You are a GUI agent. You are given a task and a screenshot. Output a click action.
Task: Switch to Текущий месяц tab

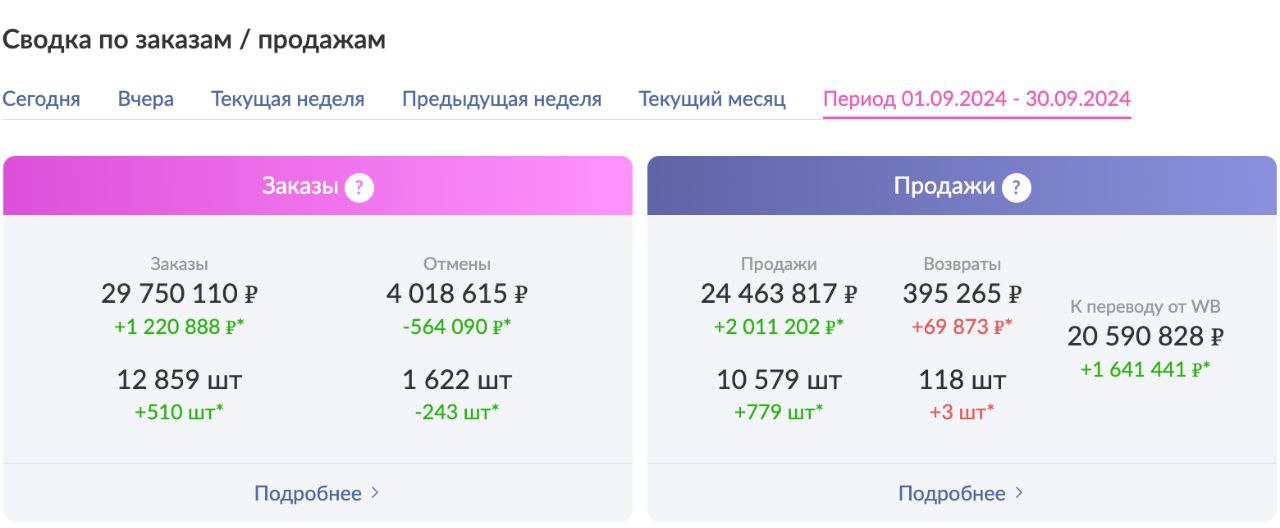click(712, 99)
